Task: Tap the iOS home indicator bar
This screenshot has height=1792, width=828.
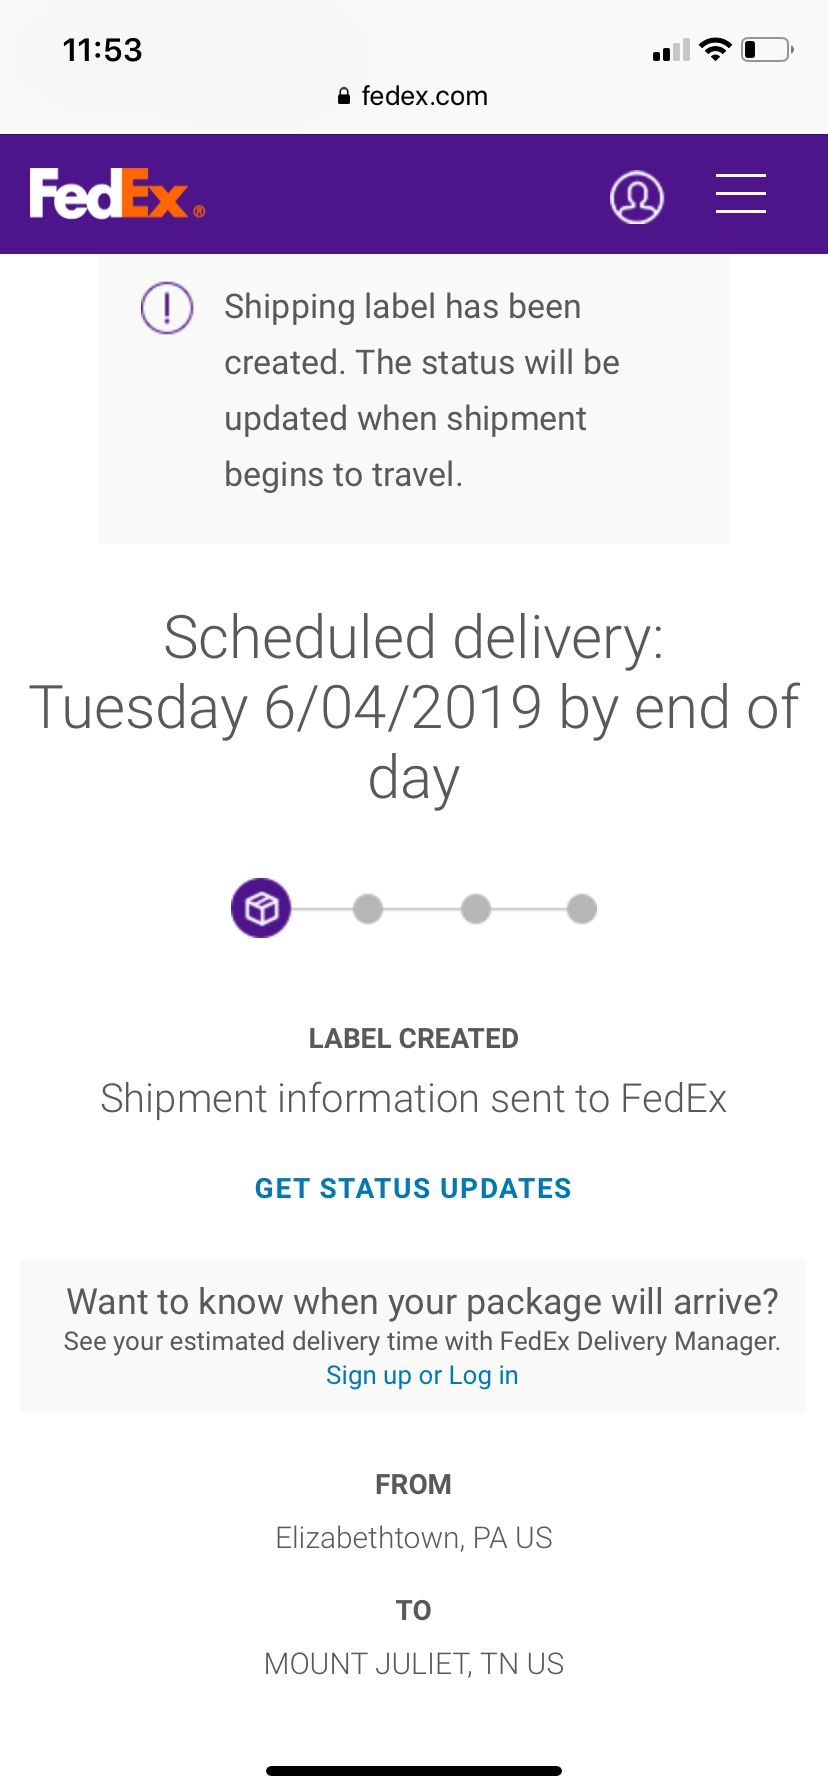Action: pyautogui.click(x=414, y=1770)
